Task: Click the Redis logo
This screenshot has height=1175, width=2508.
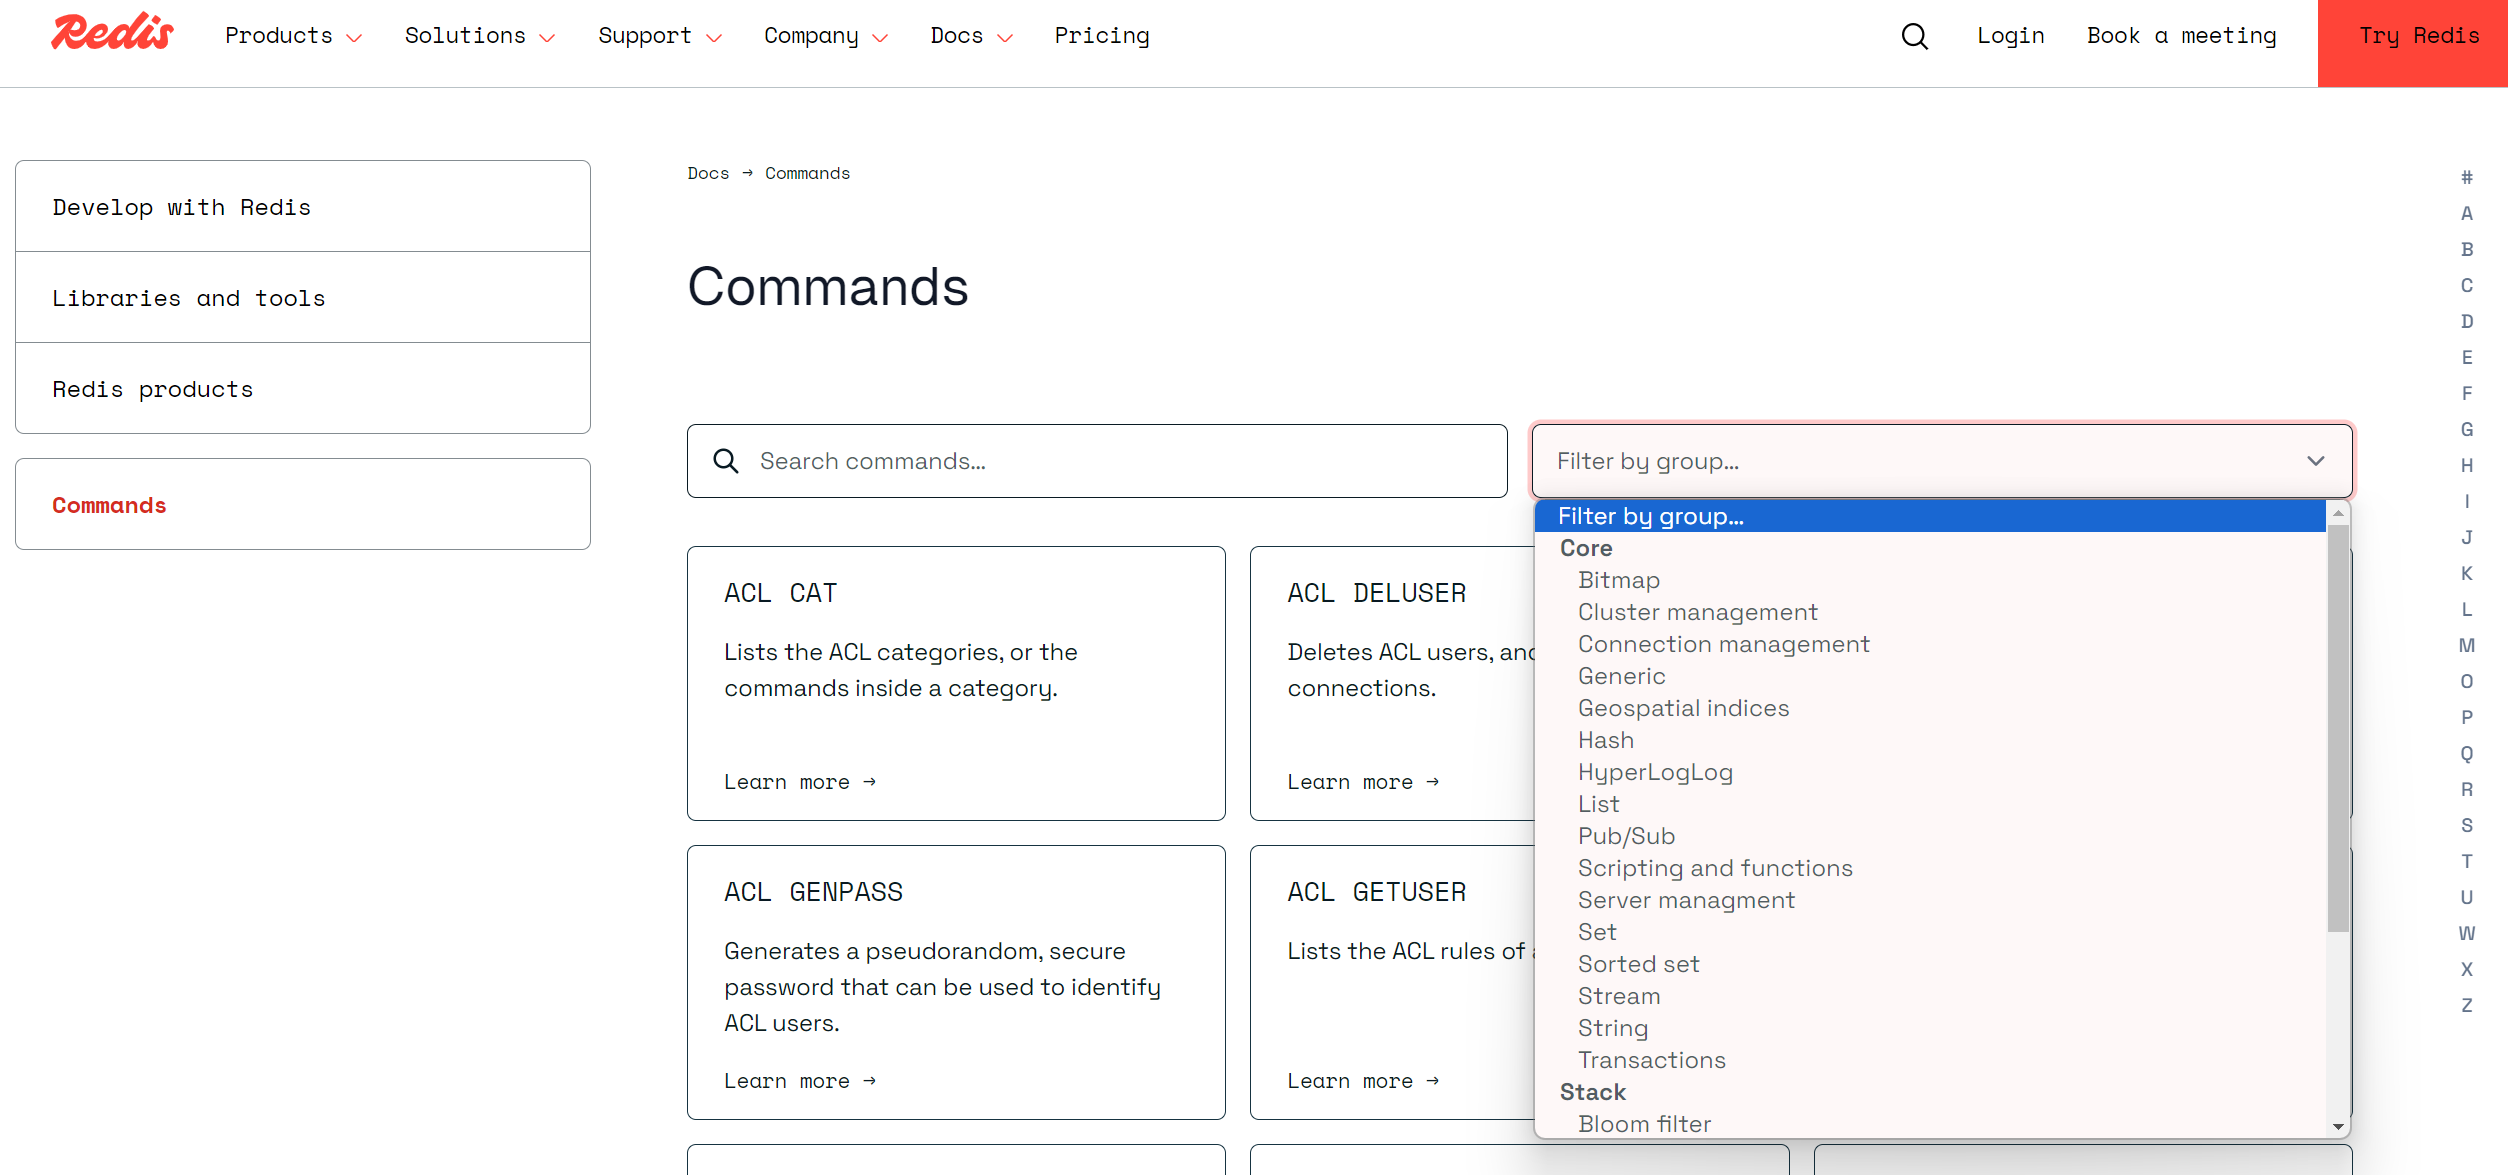Action: pos(111,31)
